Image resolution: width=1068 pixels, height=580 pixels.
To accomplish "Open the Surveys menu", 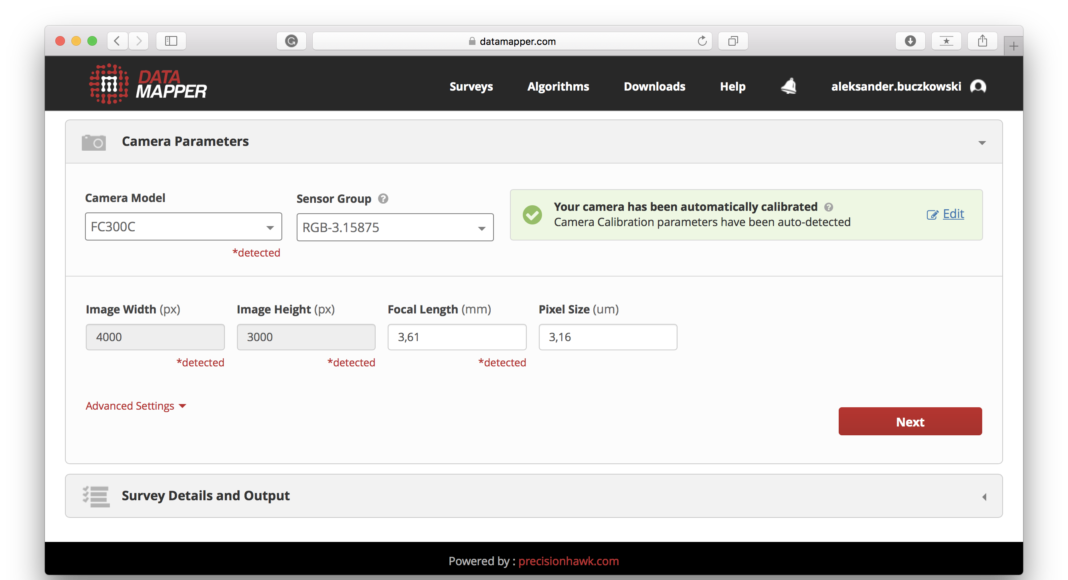I will coord(471,87).
